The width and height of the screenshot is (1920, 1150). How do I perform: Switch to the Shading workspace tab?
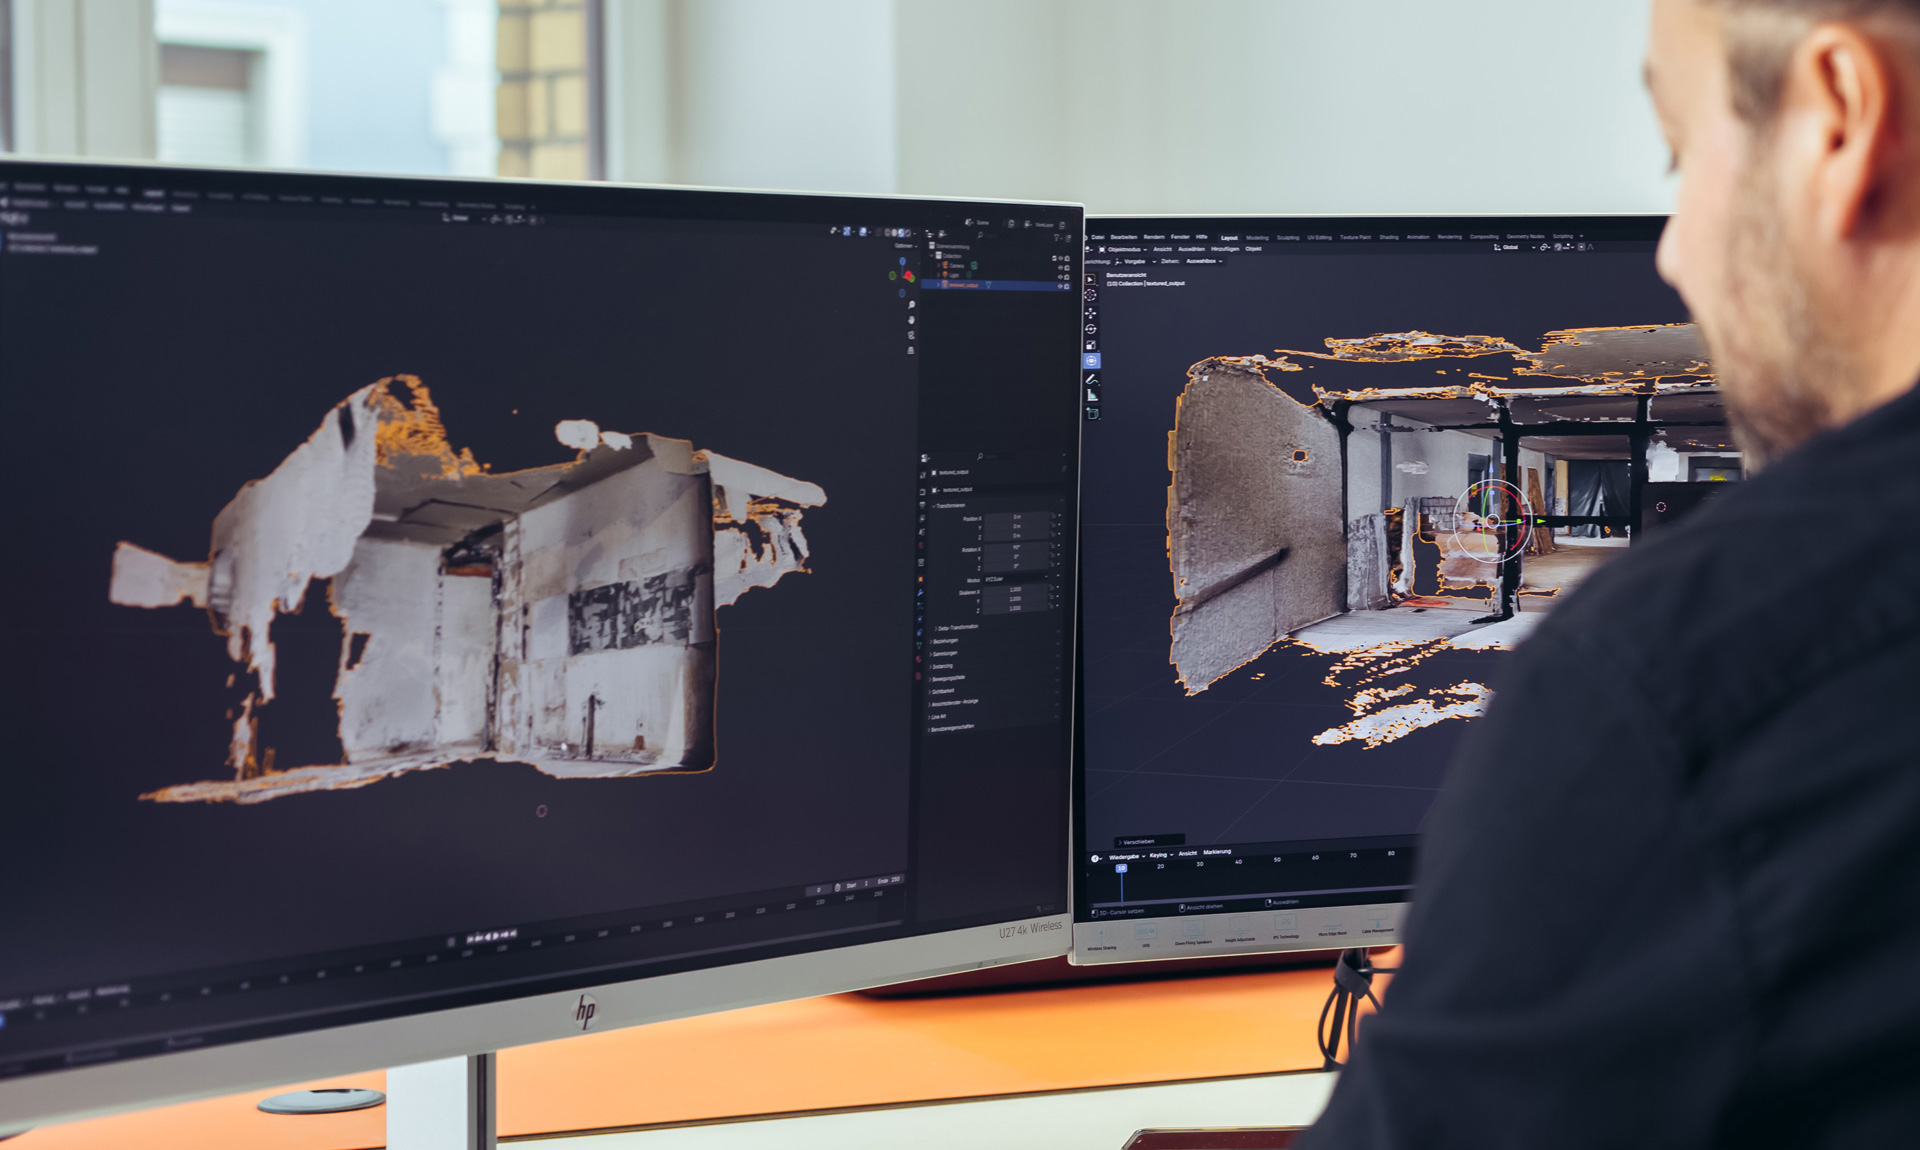(x=1389, y=237)
